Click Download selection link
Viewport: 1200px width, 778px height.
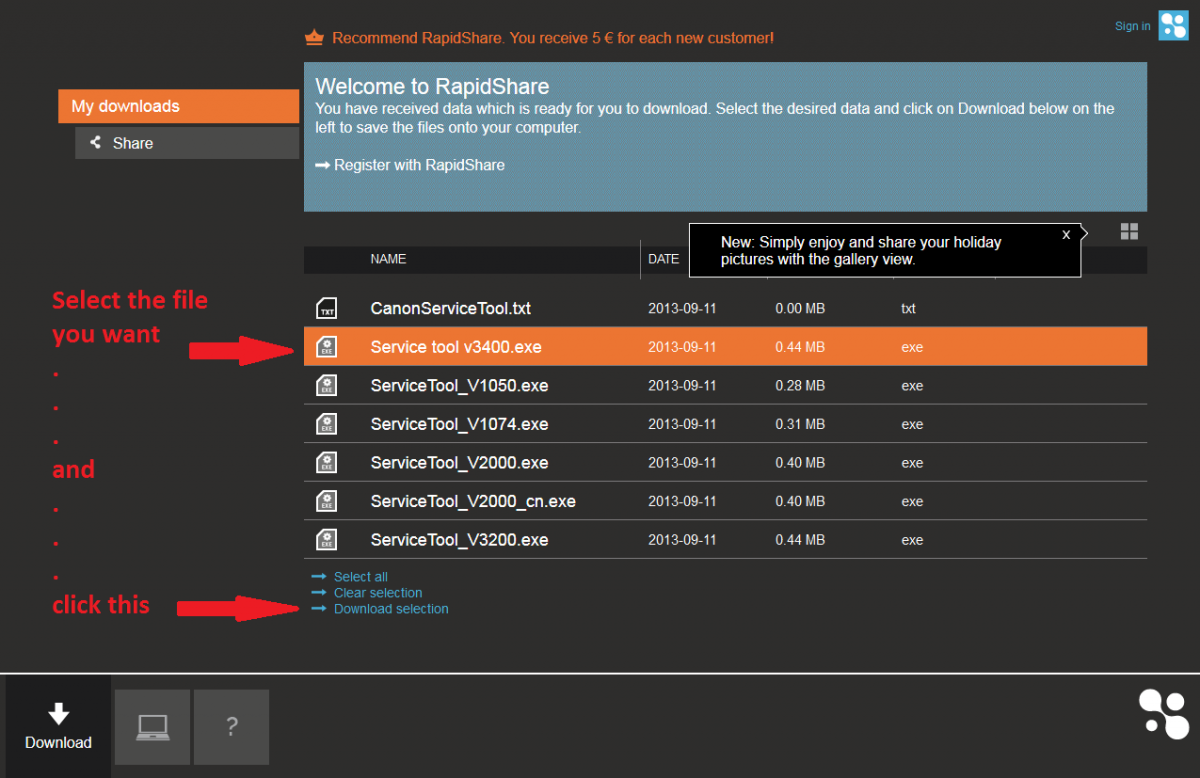point(390,609)
